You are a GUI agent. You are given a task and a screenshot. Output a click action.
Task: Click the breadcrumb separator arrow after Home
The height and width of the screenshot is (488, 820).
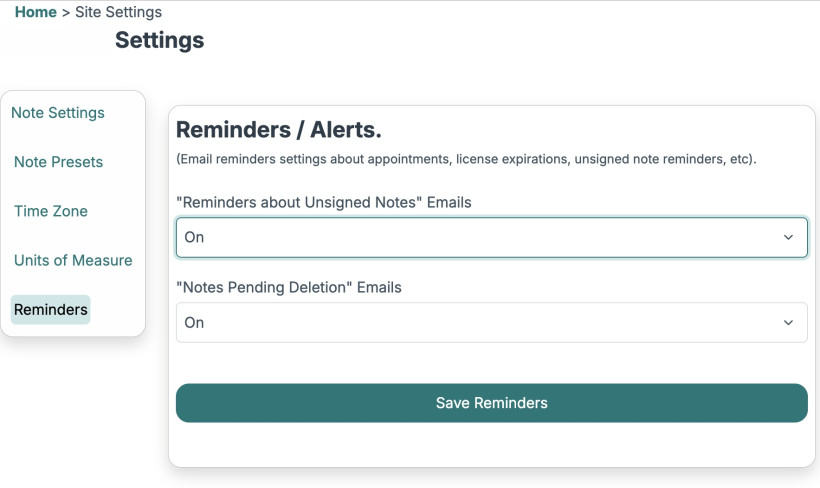(x=66, y=12)
